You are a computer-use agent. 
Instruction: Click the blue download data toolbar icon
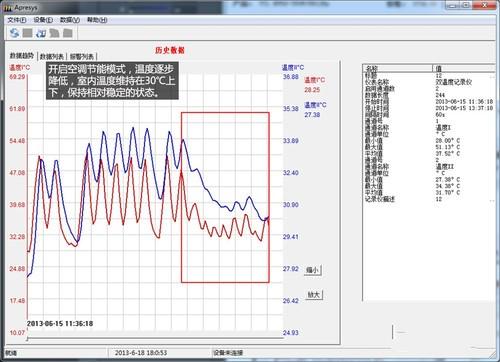click(41, 33)
